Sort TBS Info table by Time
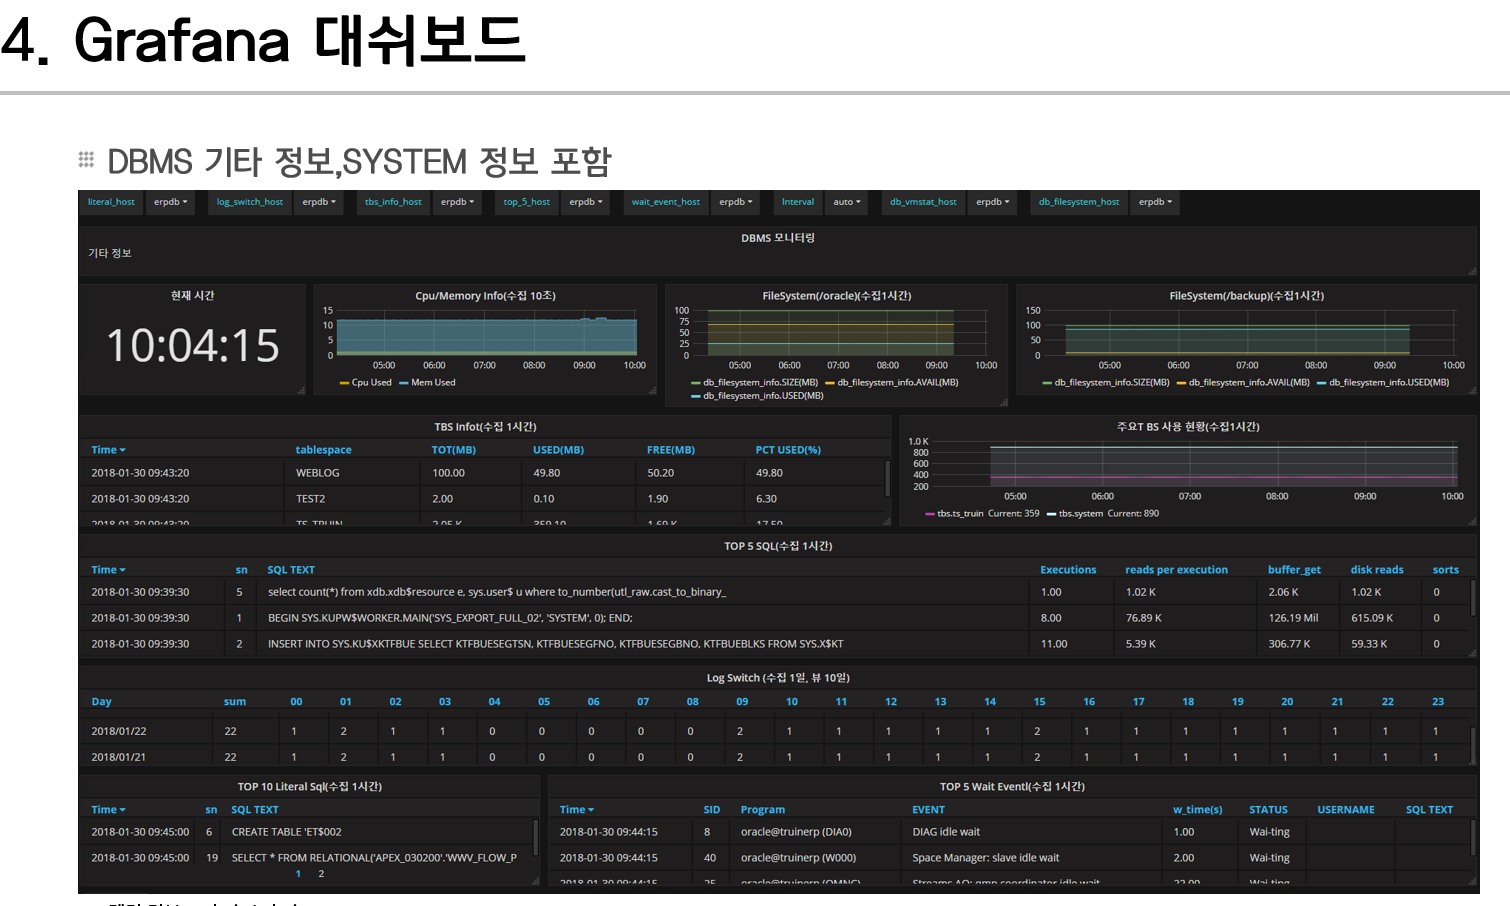The width and height of the screenshot is (1510, 906). coord(108,450)
